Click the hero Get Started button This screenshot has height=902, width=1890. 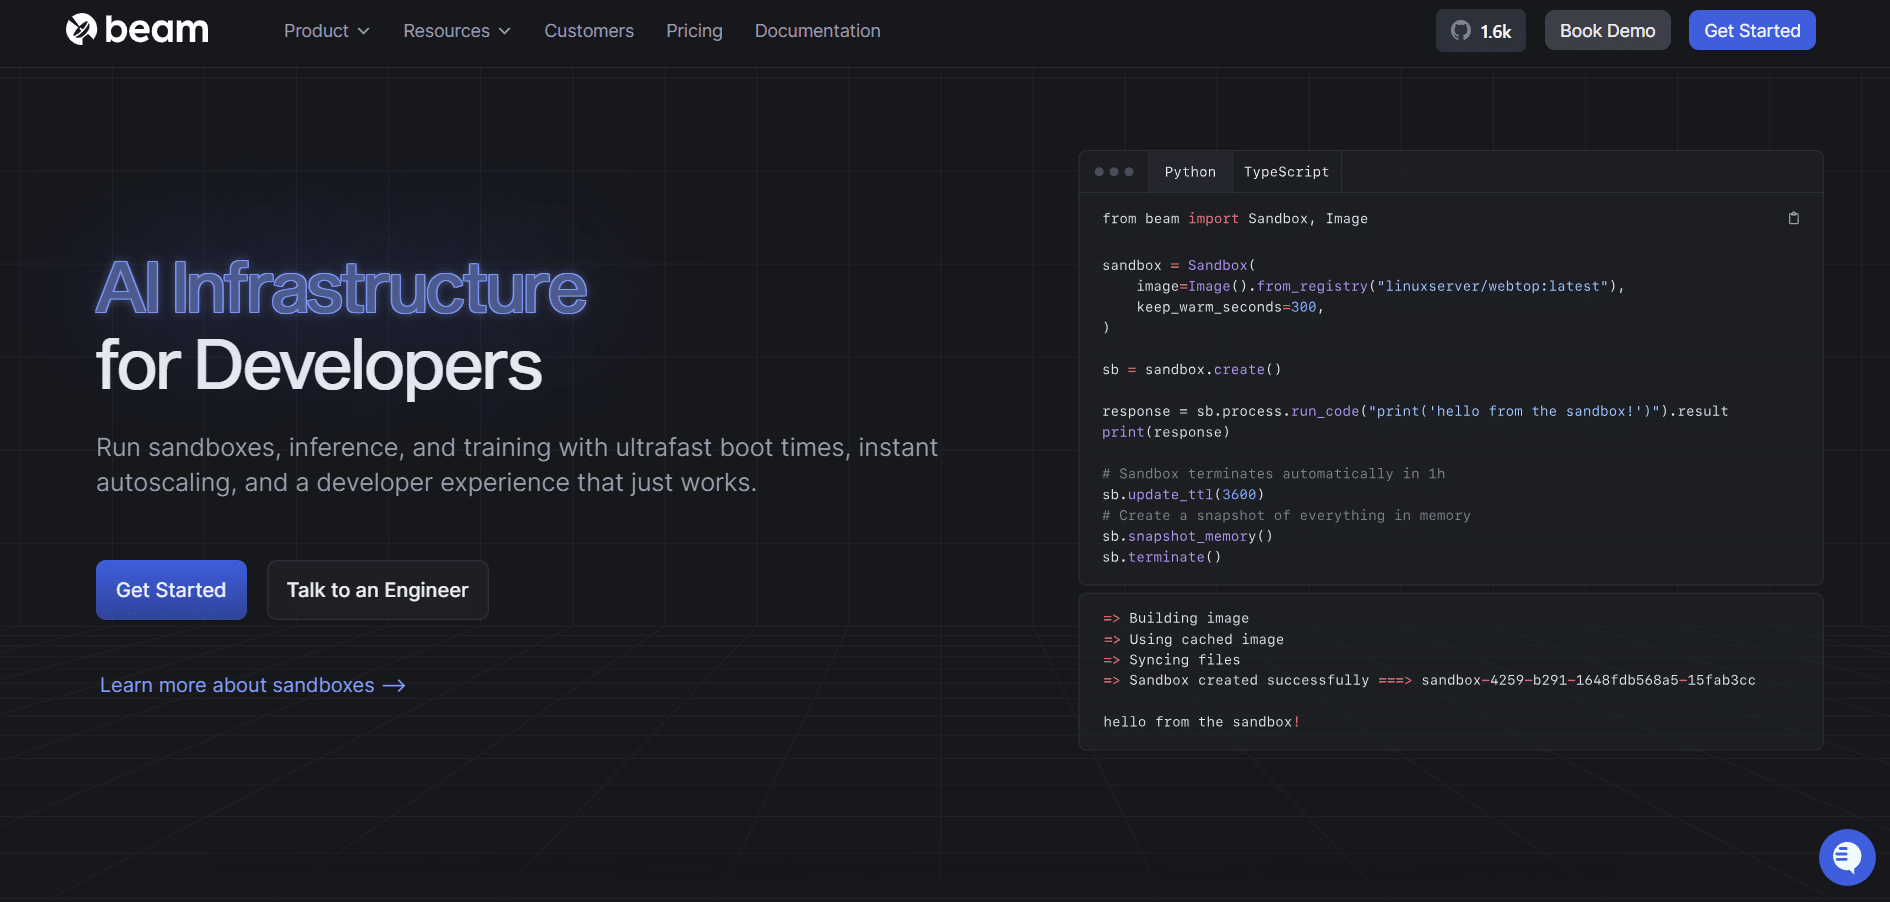pos(171,590)
